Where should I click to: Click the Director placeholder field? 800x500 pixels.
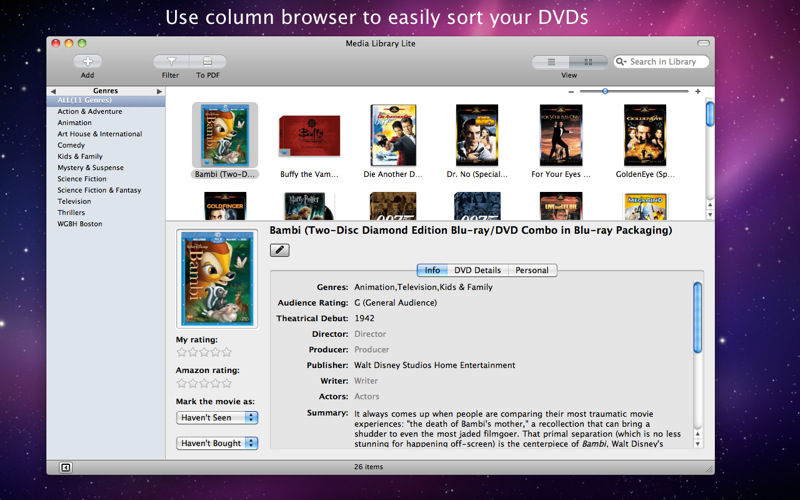[x=370, y=334]
